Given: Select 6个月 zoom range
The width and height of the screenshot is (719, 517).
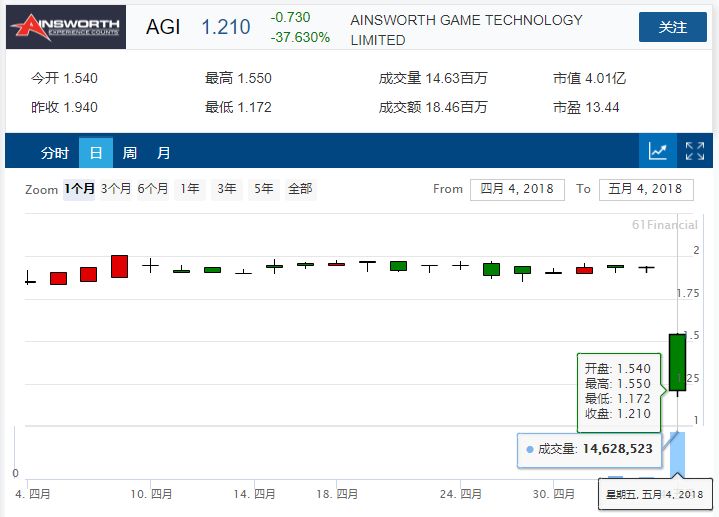Looking at the screenshot, I should pyautogui.click(x=153, y=189).
